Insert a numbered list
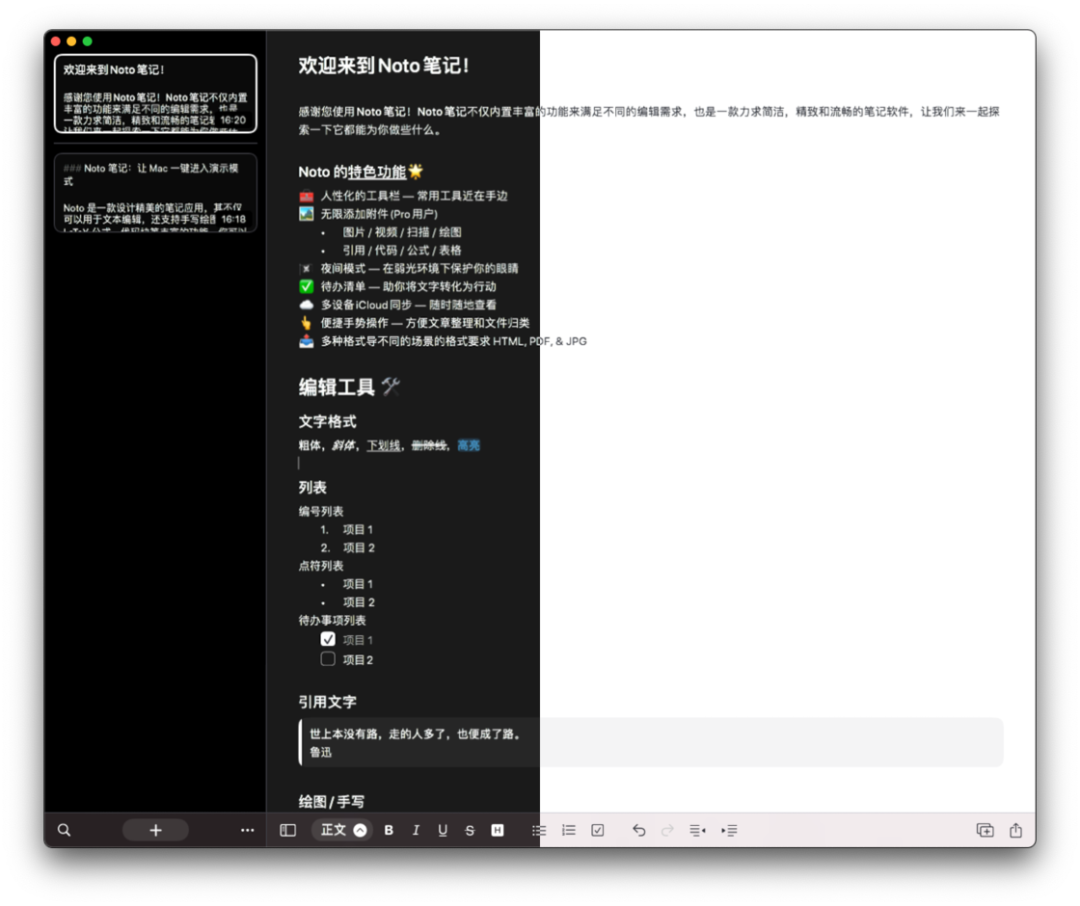The image size is (1080, 906). (568, 830)
